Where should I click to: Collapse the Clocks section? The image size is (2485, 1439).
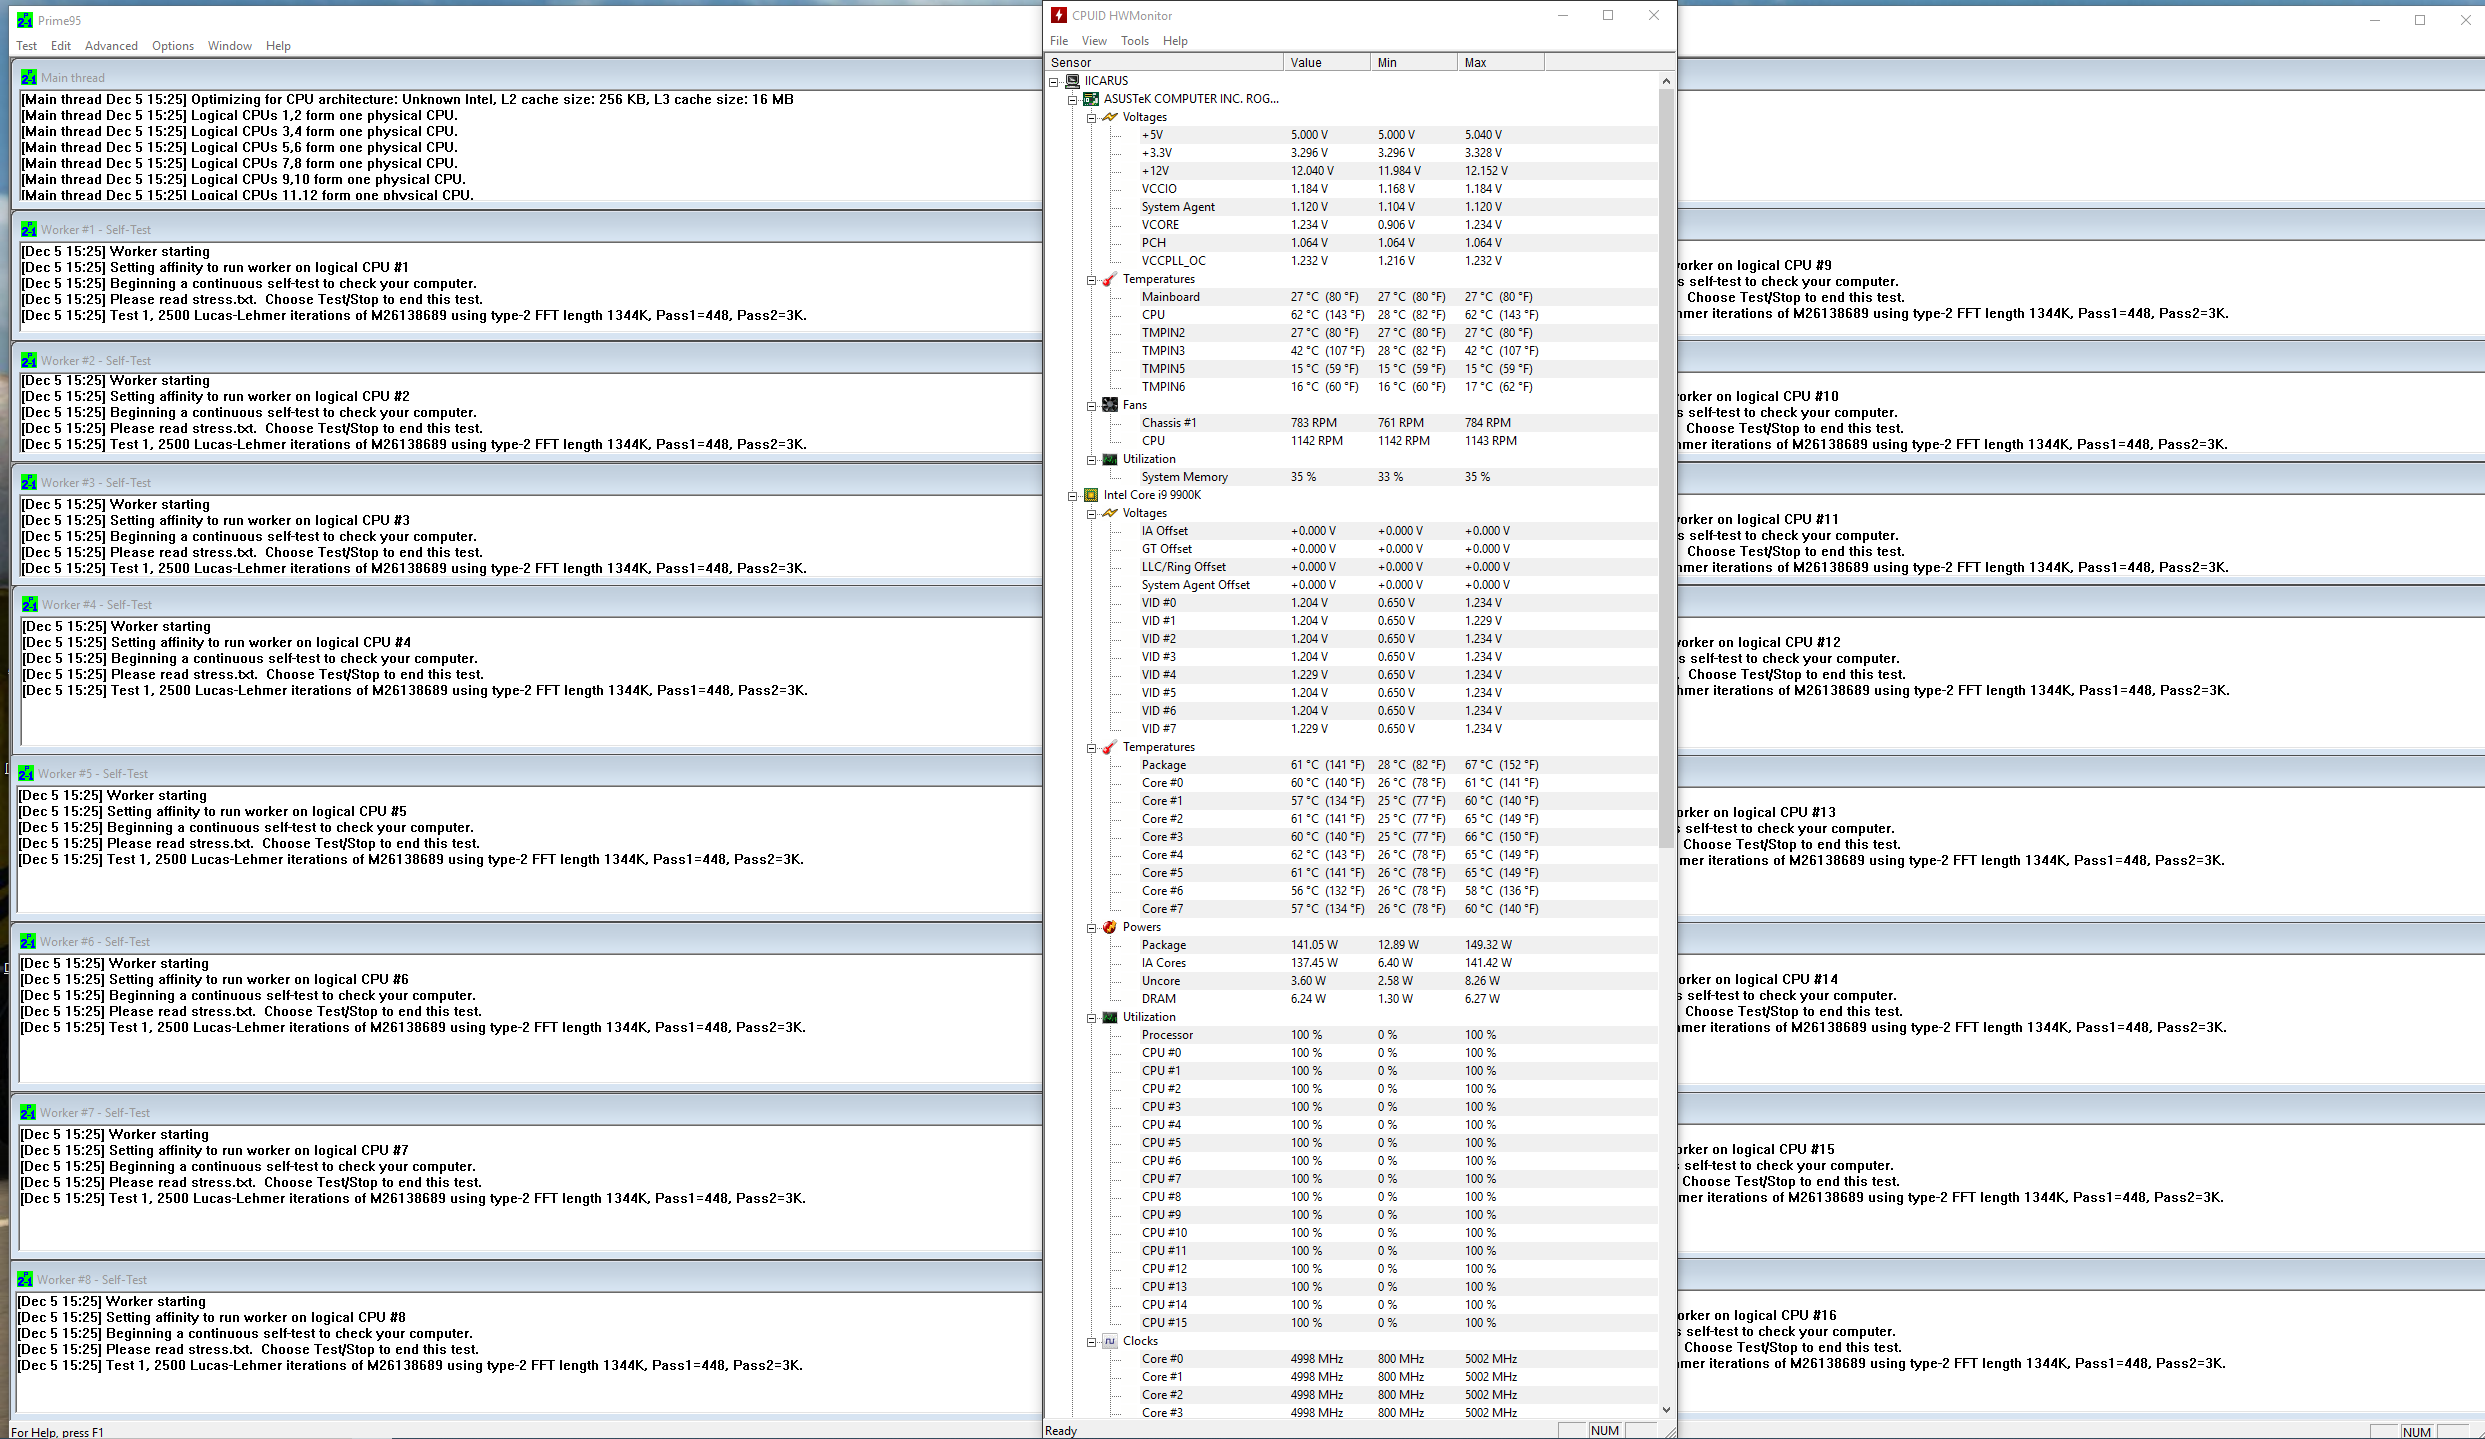tap(1092, 1341)
